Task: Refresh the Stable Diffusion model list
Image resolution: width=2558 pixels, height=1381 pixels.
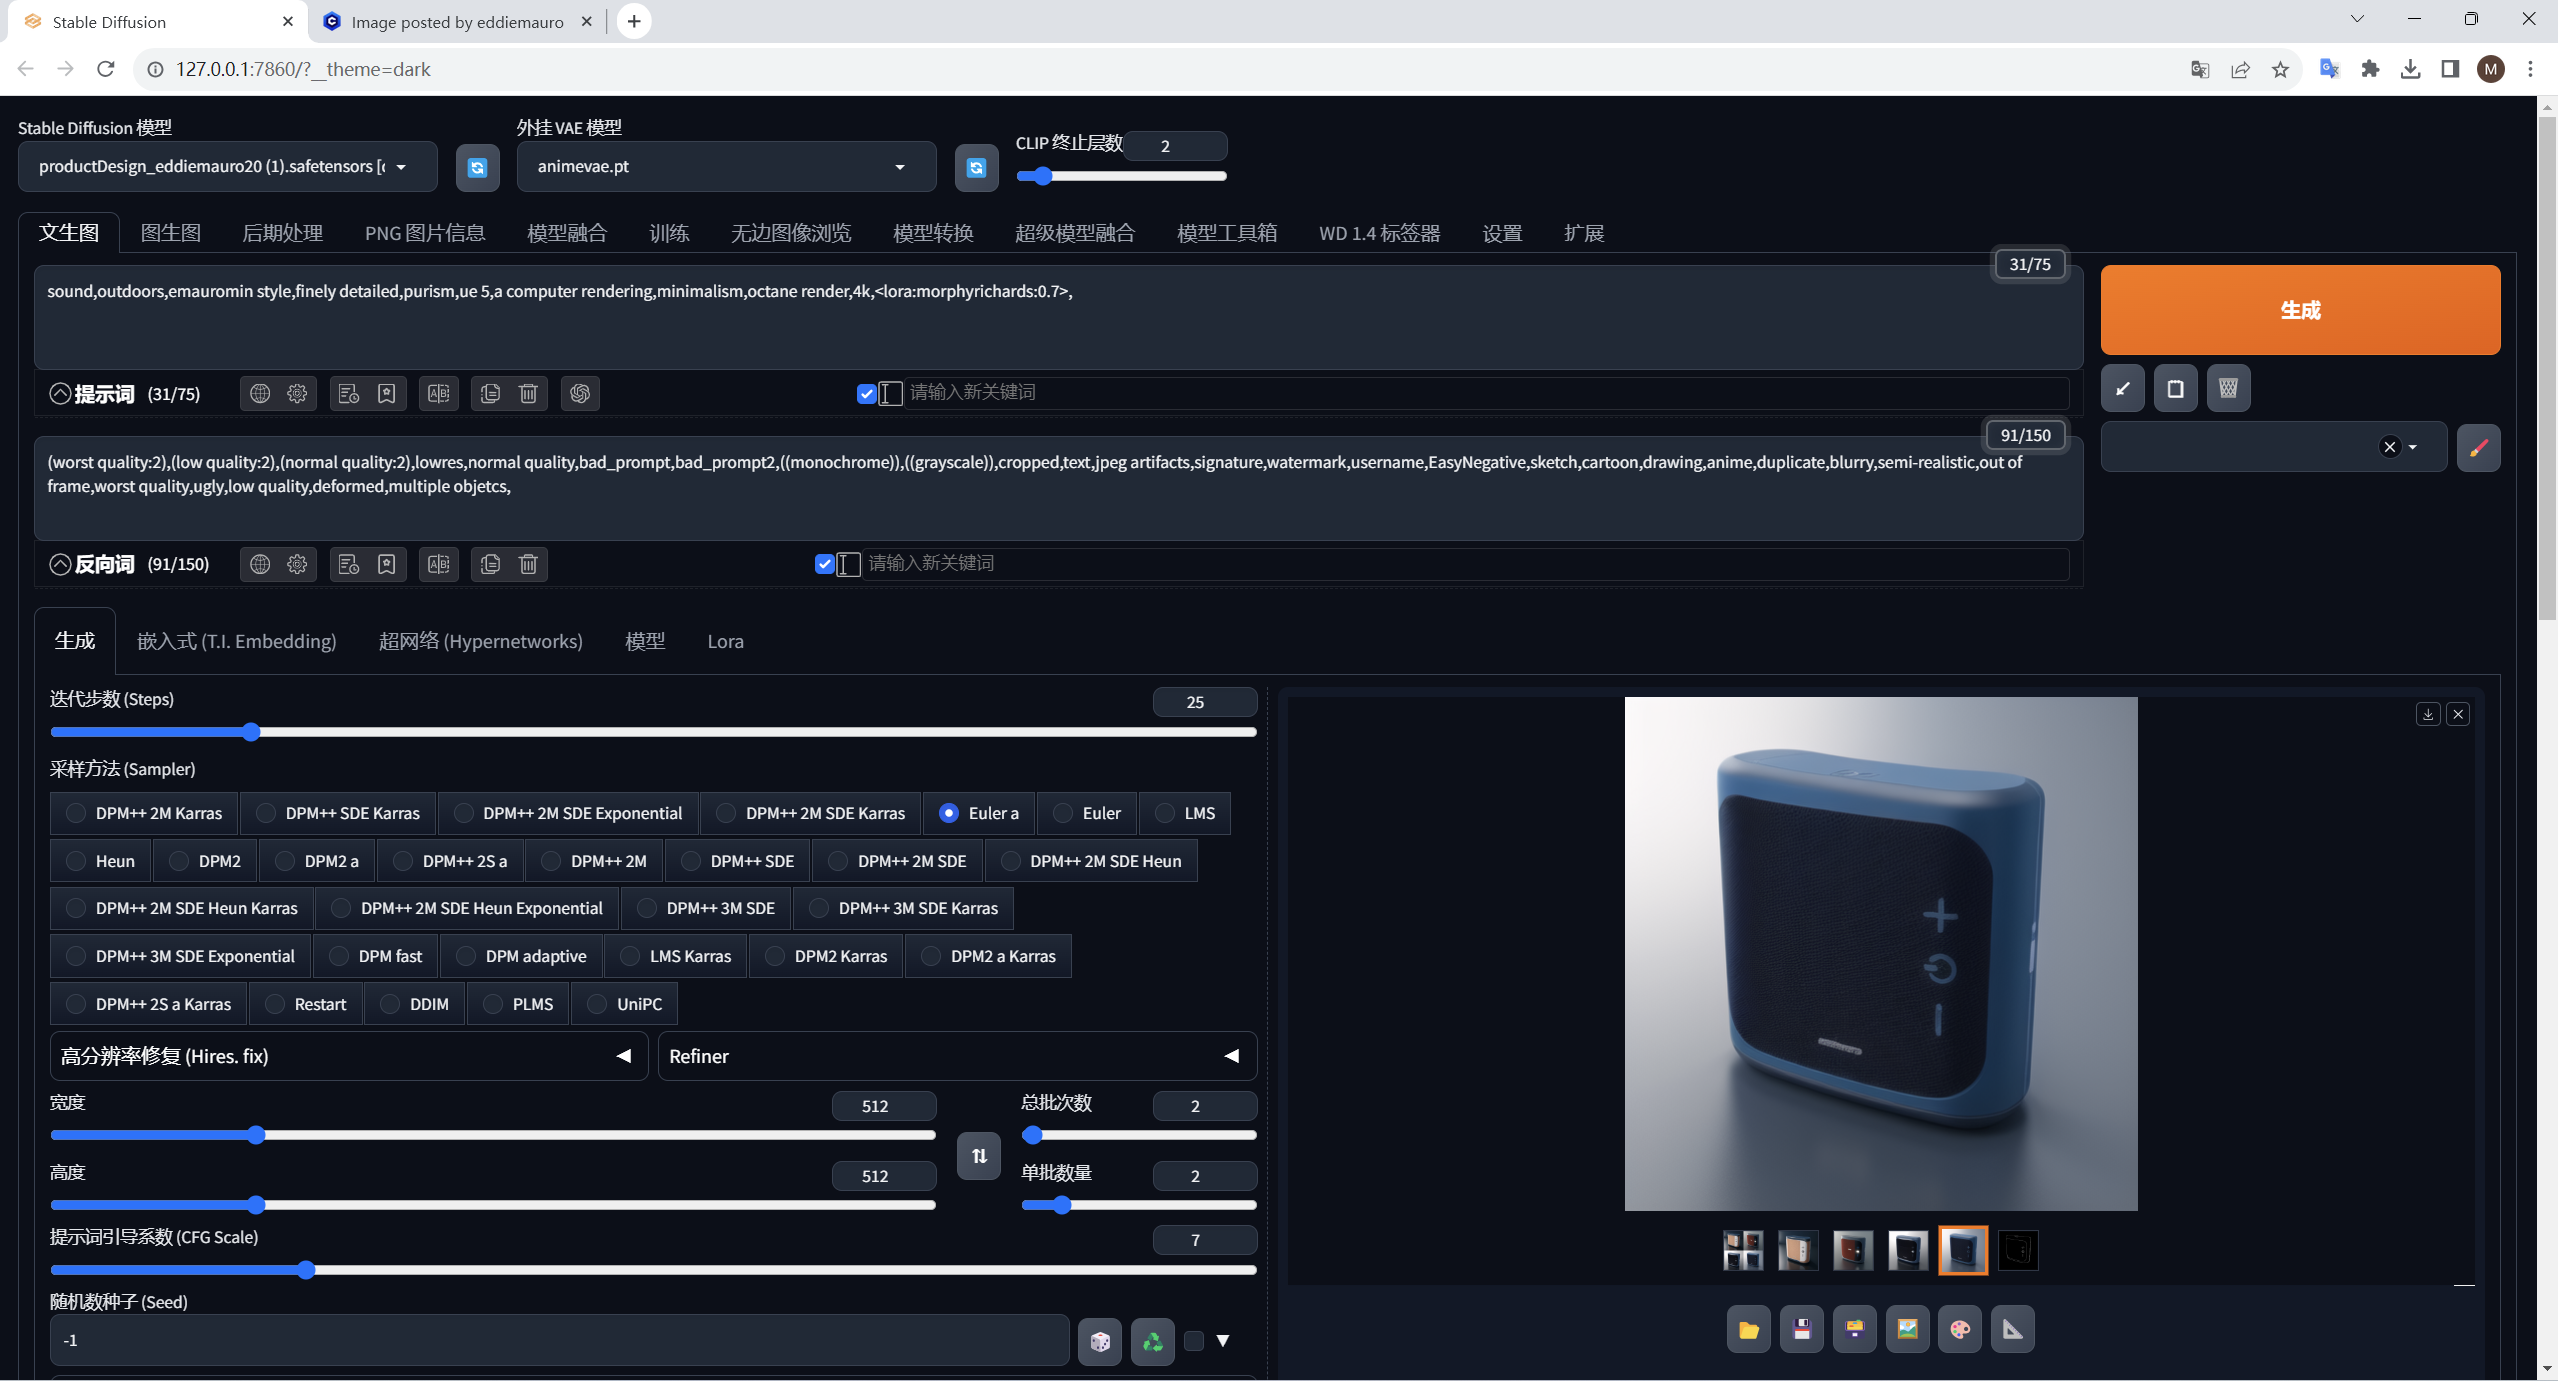Action: (x=477, y=167)
